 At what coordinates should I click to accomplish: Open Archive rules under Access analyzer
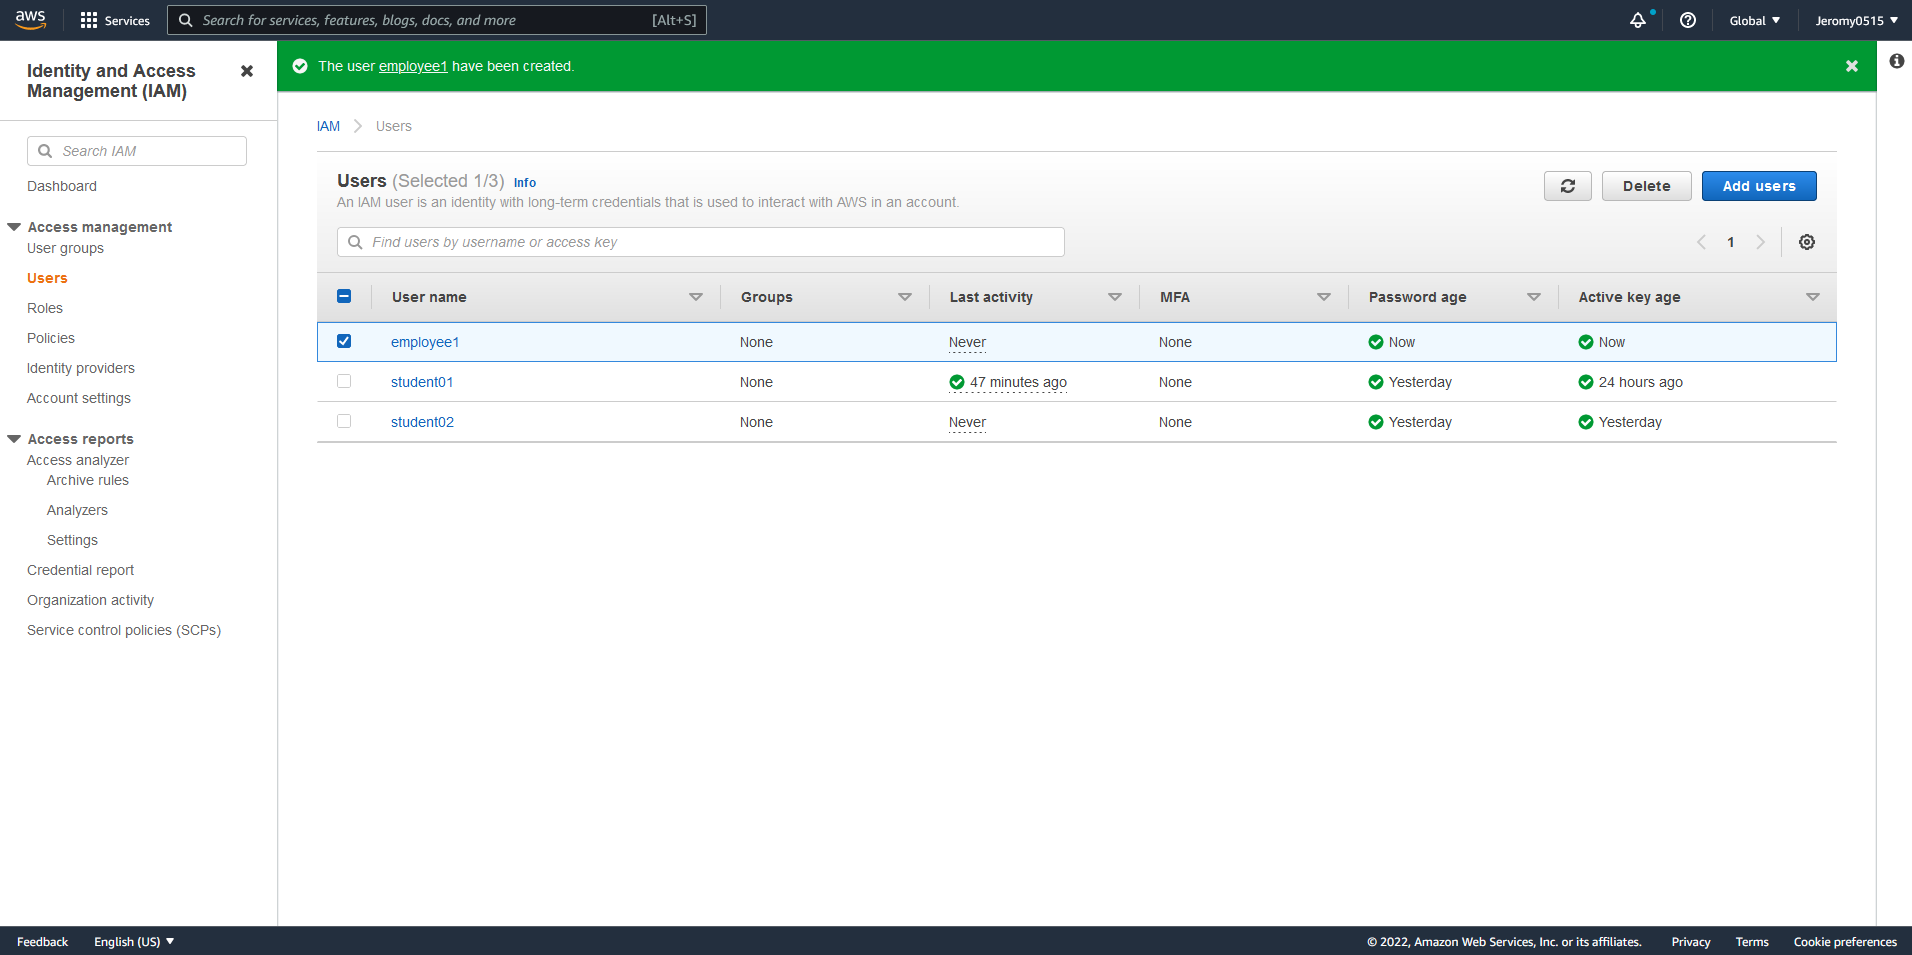click(x=88, y=480)
